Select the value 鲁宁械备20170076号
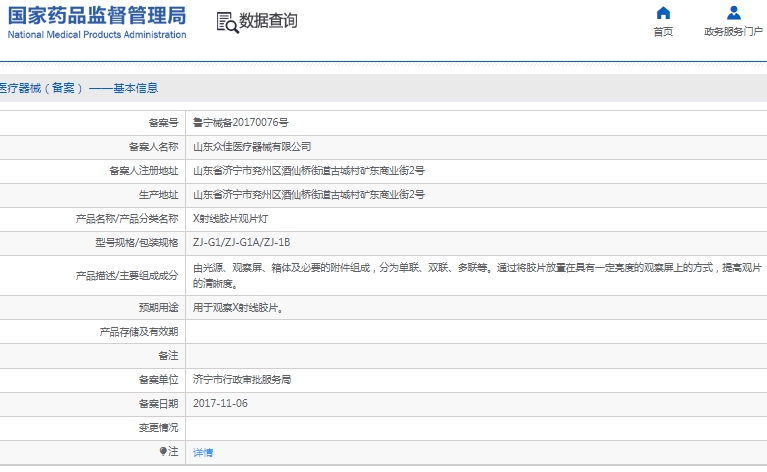The height and width of the screenshot is (472, 767). [241, 122]
